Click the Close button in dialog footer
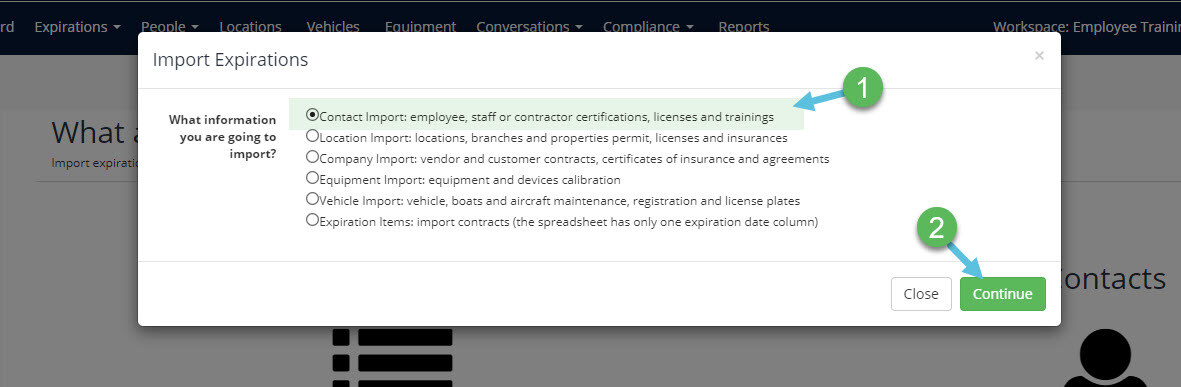Image resolution: width=1181 pixels, height=387 pixels. point(921,294)
